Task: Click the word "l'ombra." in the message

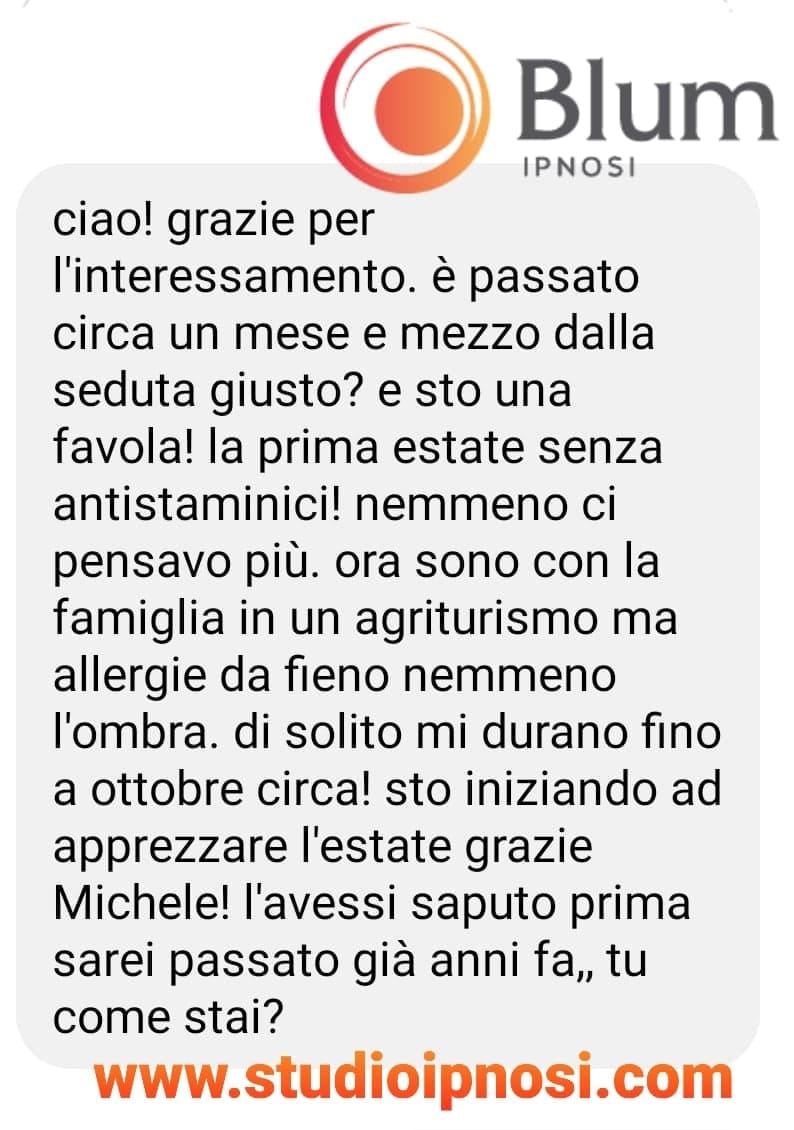Action: pos(132,732)
